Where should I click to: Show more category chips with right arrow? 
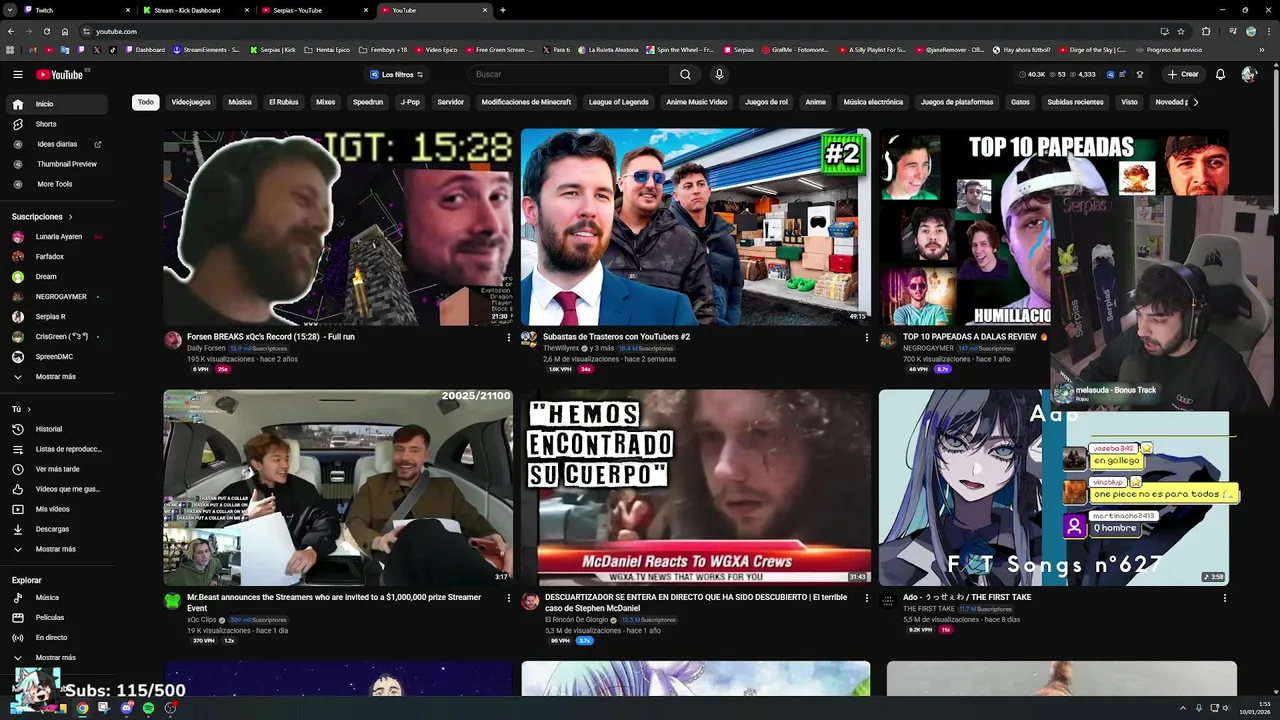tap(1195, 102)
